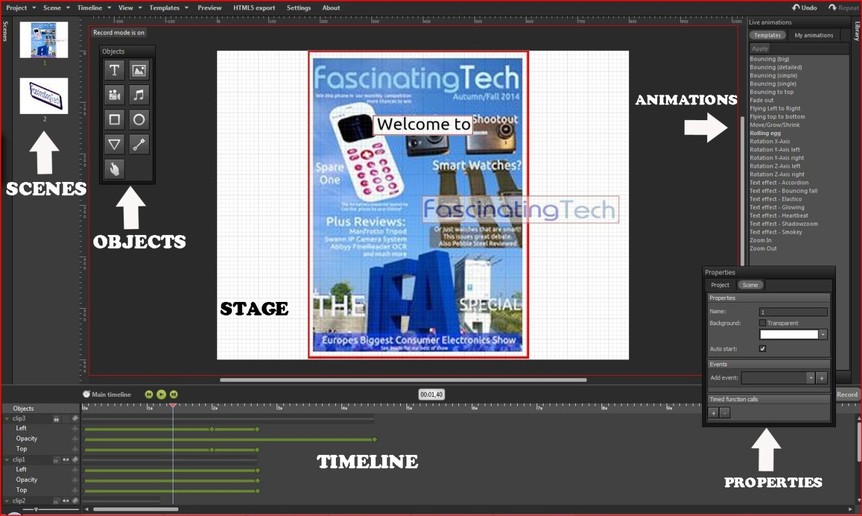This screenshot has width=862, height=516.
Task: Open the Settings menu item
Action: (x=299, y=8)
